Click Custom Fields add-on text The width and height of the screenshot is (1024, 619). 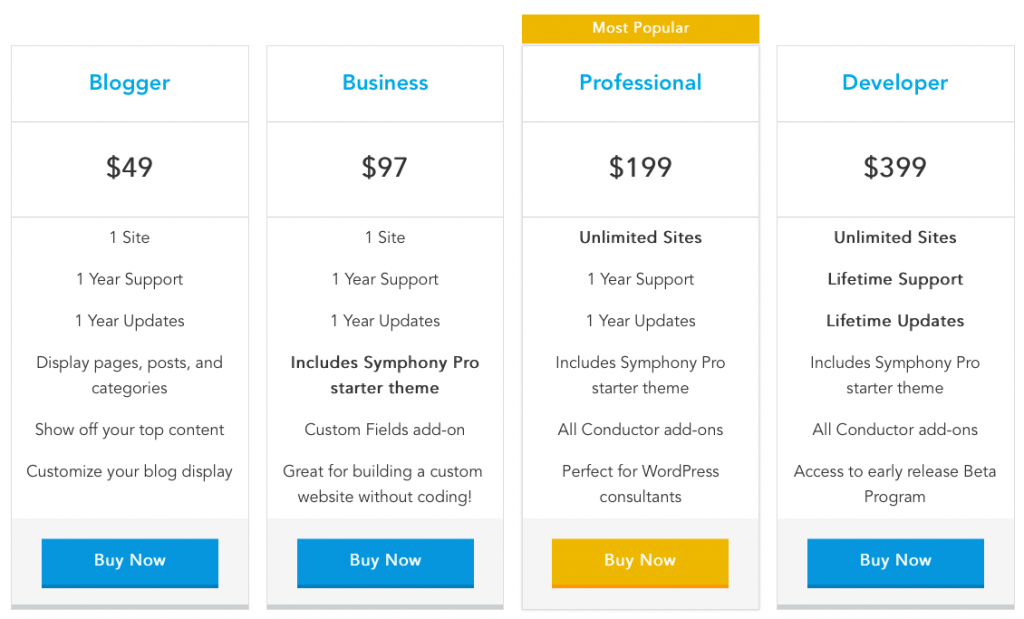(385, 430)
